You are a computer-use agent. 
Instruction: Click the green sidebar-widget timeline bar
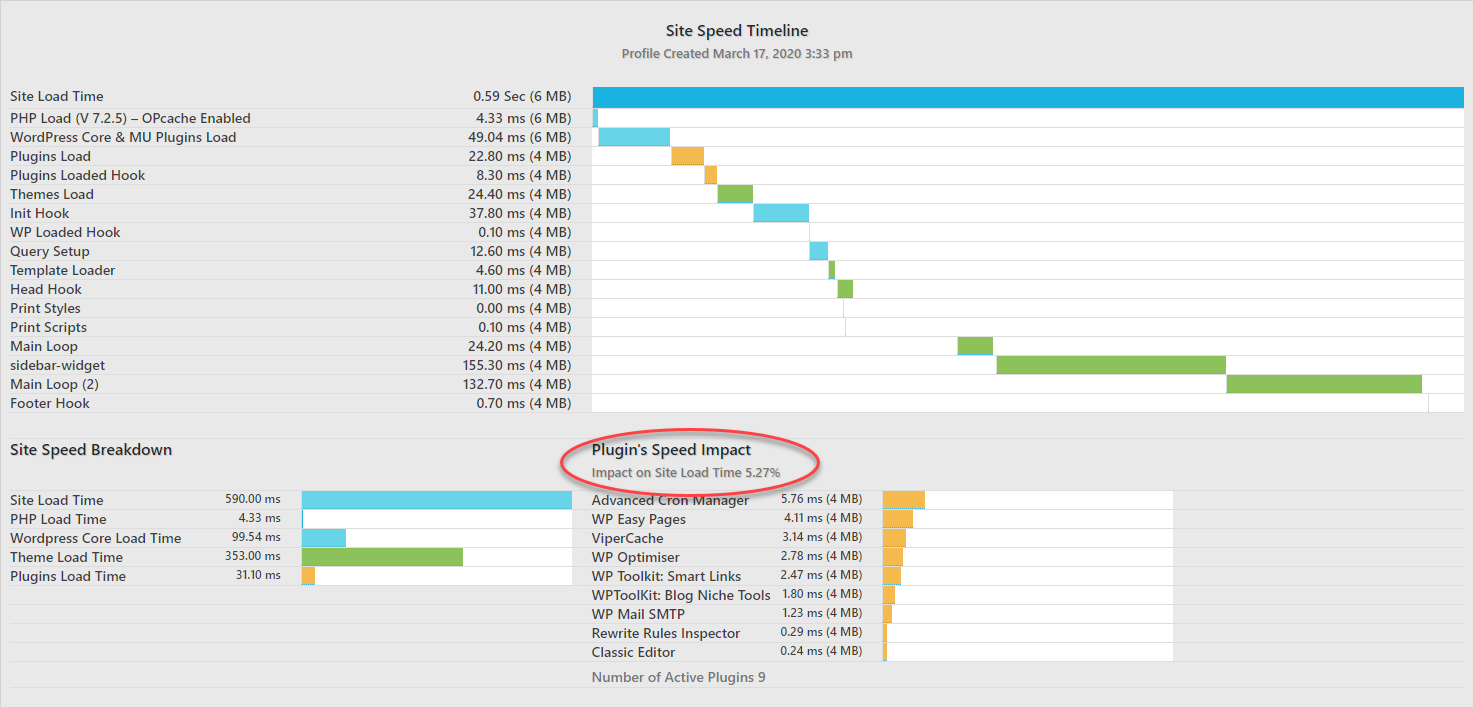coord(1111,365)
